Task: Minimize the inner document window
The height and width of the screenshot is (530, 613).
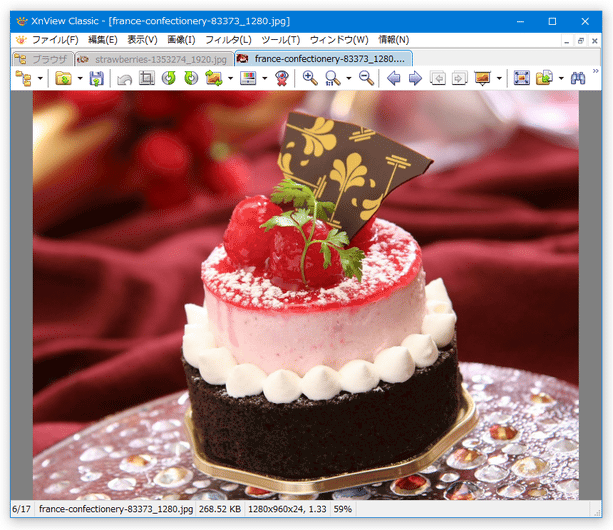Action: click(x=567, y=41)
